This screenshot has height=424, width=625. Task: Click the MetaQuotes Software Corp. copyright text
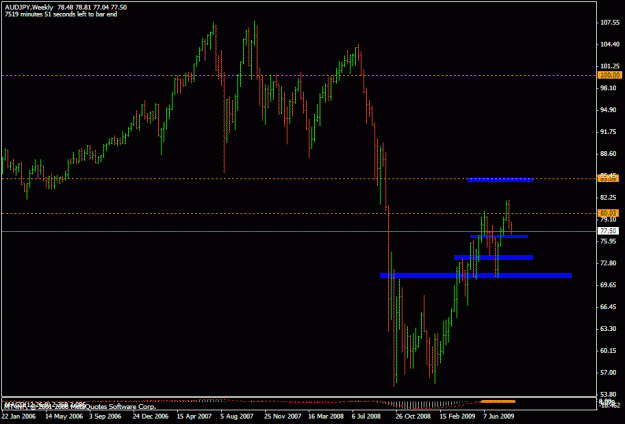[80, 406]
